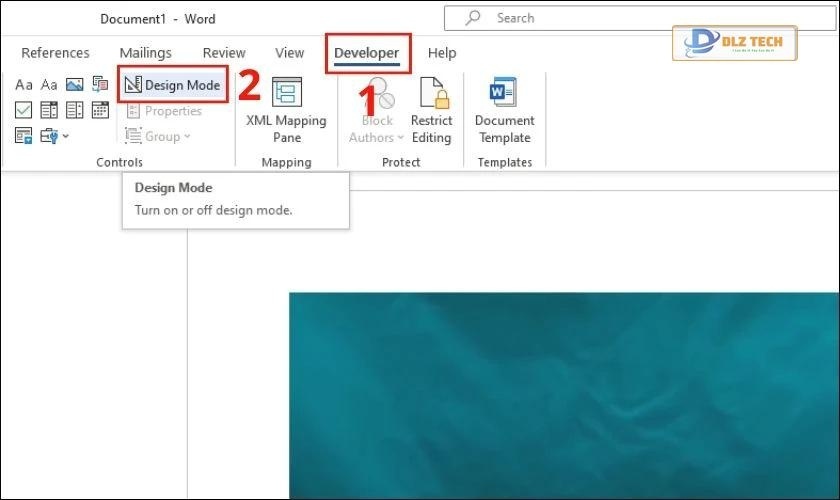Insert a Plain Text content control

(48, 85)
